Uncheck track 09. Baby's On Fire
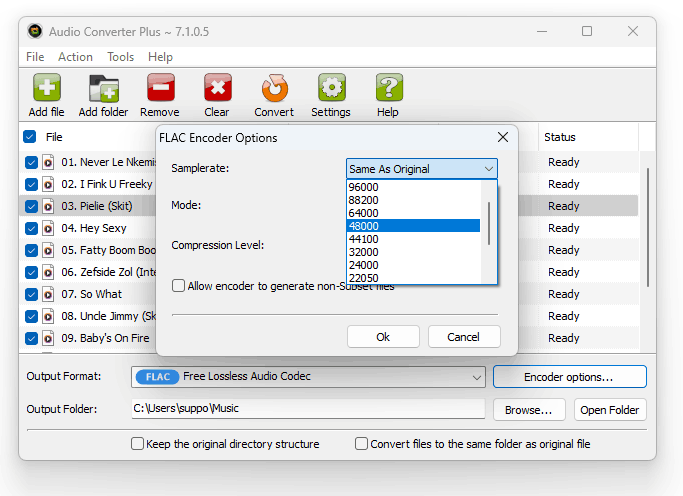The image size is (683, 496). pos(31,338)
